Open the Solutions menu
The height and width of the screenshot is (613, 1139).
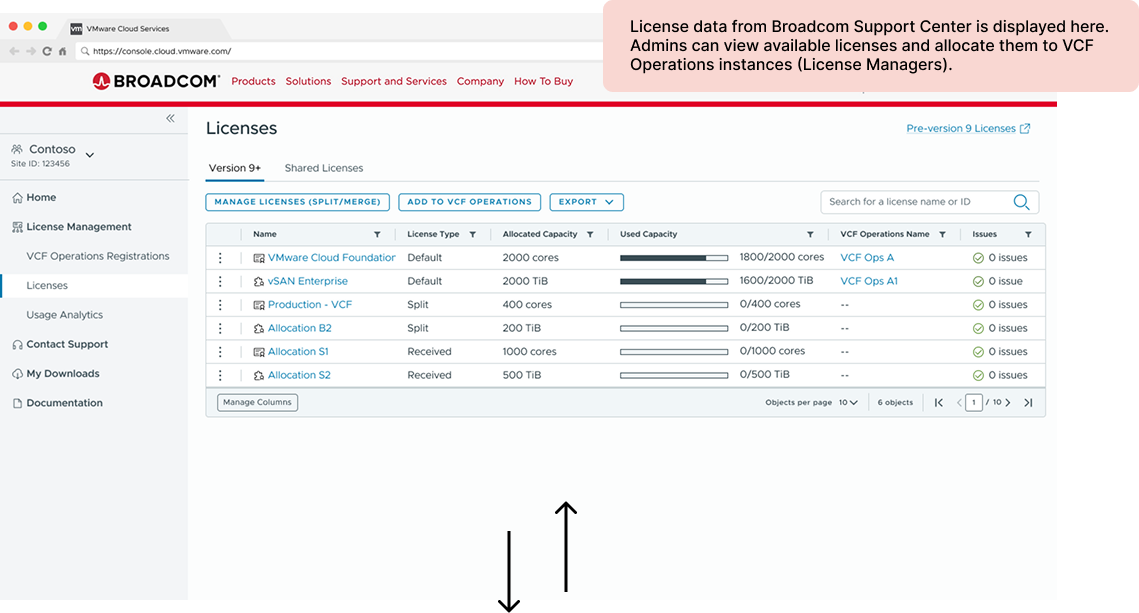pos(308,81)
